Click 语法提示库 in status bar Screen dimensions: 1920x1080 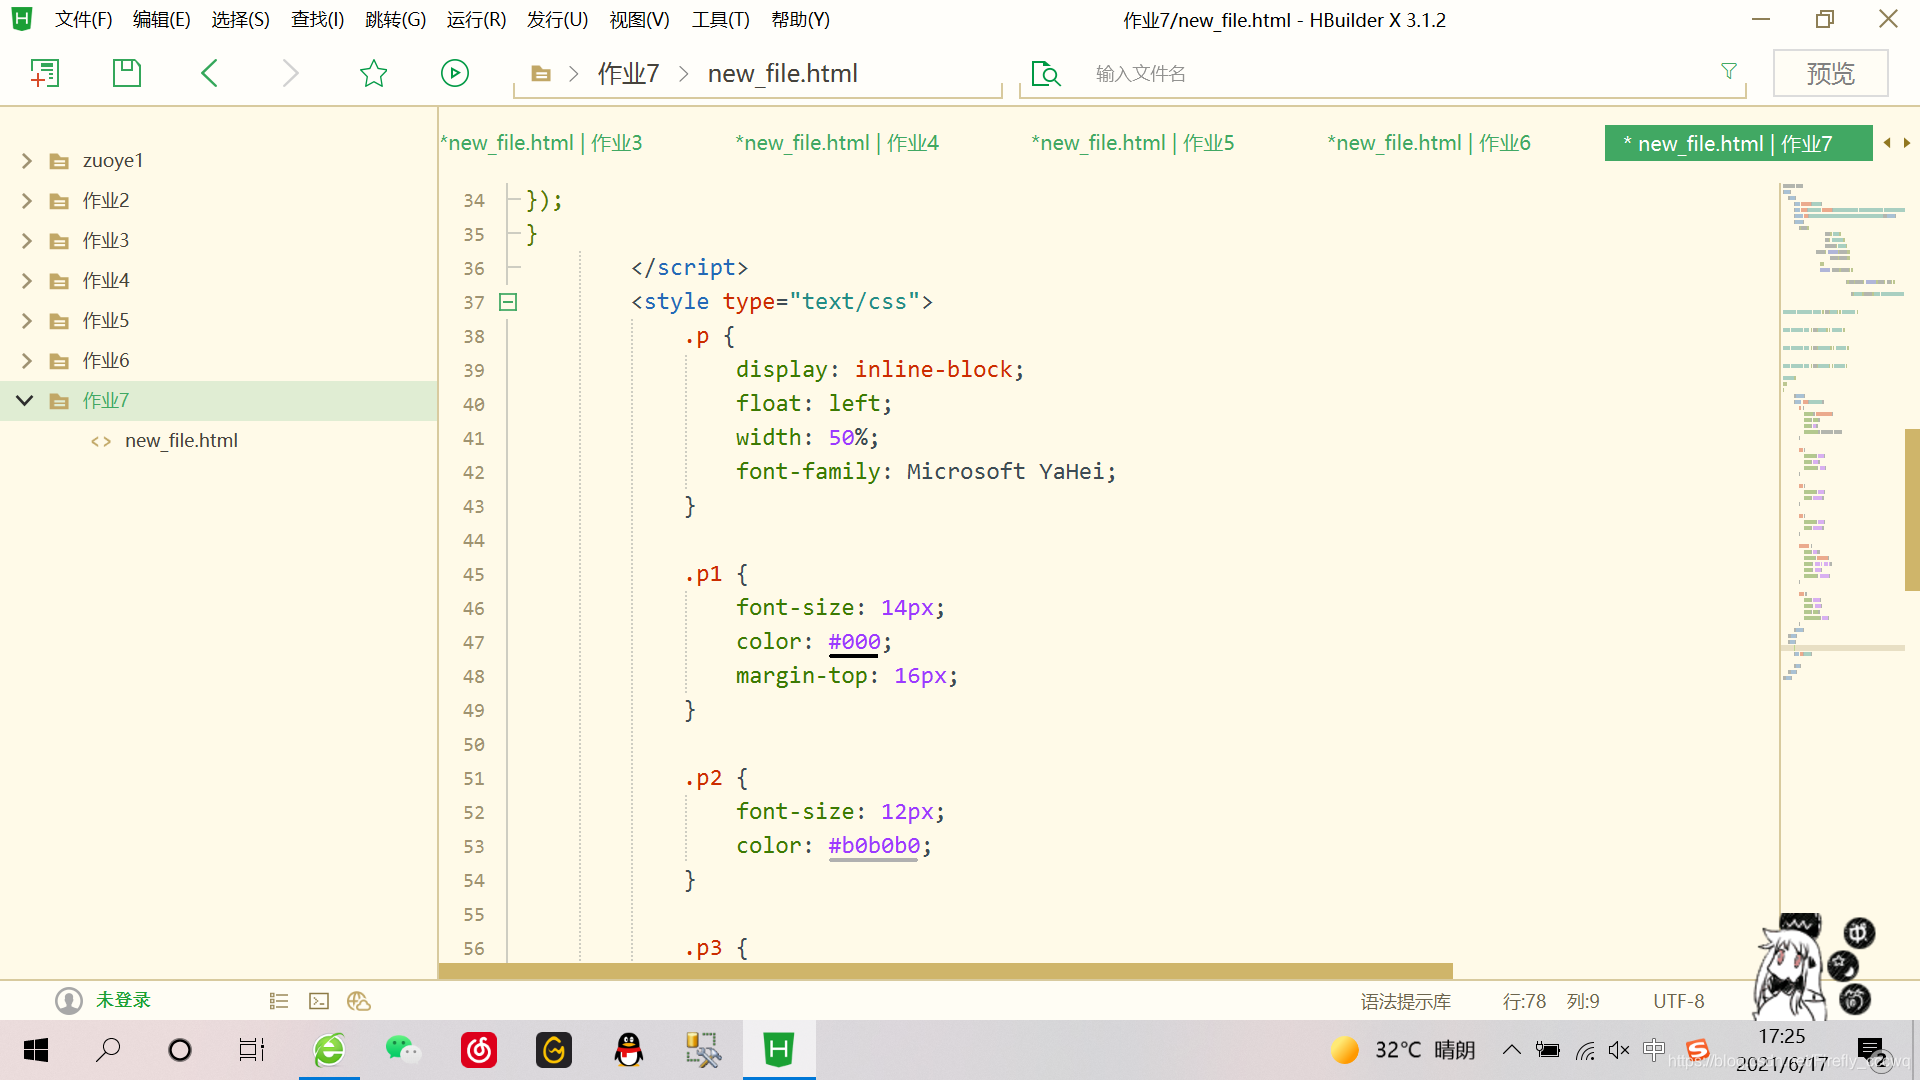(1405, 1001)
